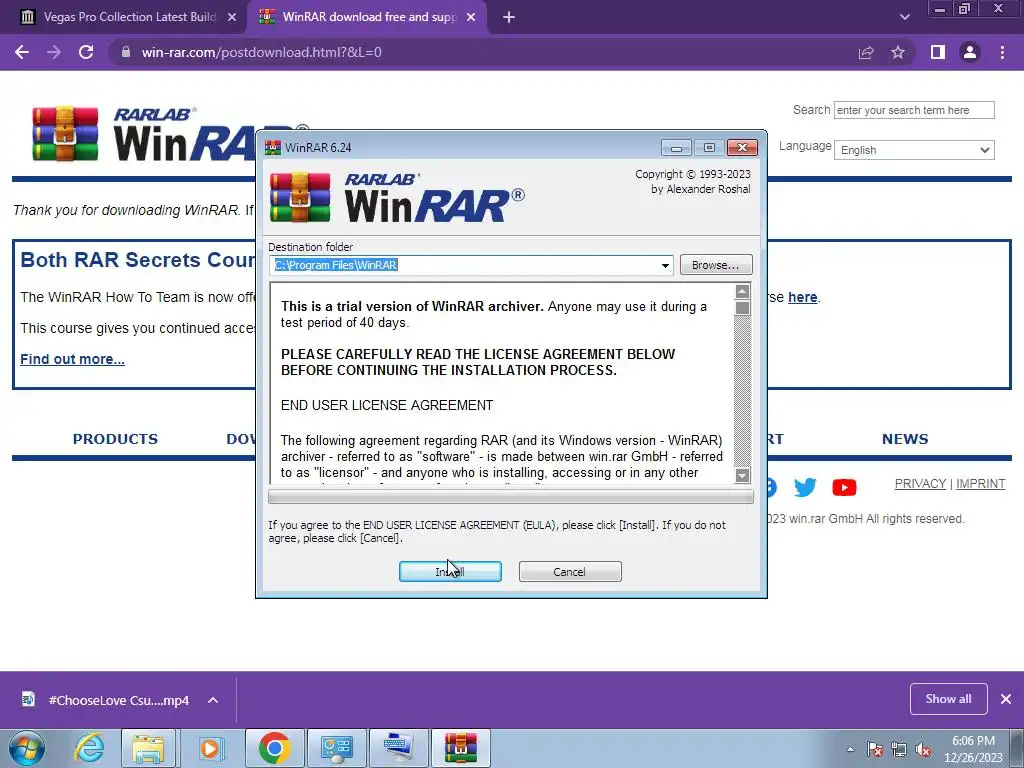This screenshot has height=768, width=1024.
Task: Open Chrome three-dot menu
Action: 1002,52
